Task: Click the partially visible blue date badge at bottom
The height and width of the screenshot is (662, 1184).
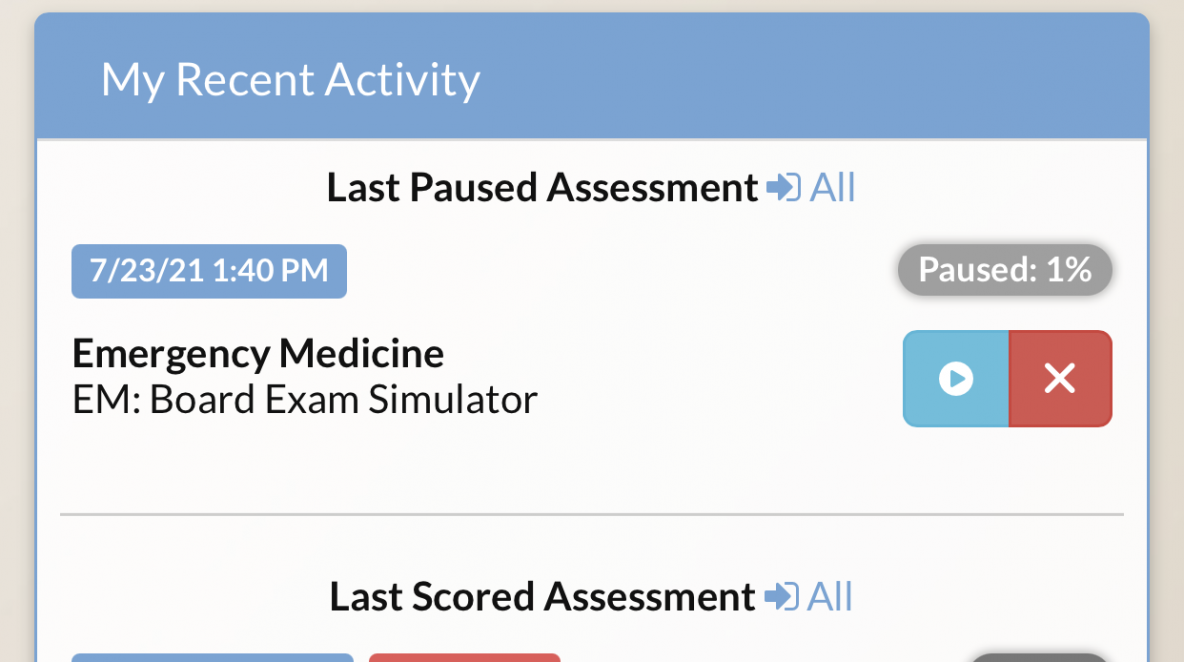Action: [x=212, y=657]
